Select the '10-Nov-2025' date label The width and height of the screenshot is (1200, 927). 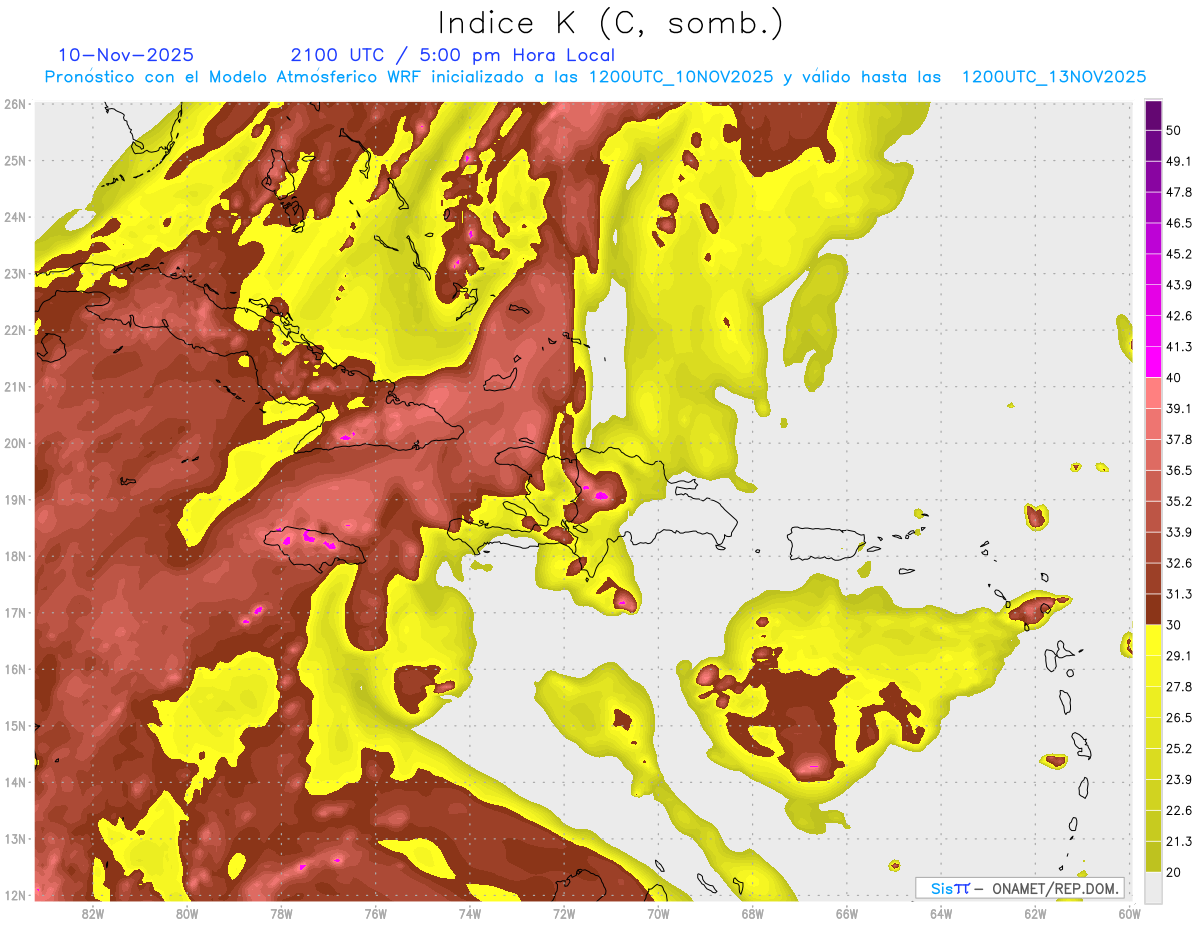pos(126,55)
